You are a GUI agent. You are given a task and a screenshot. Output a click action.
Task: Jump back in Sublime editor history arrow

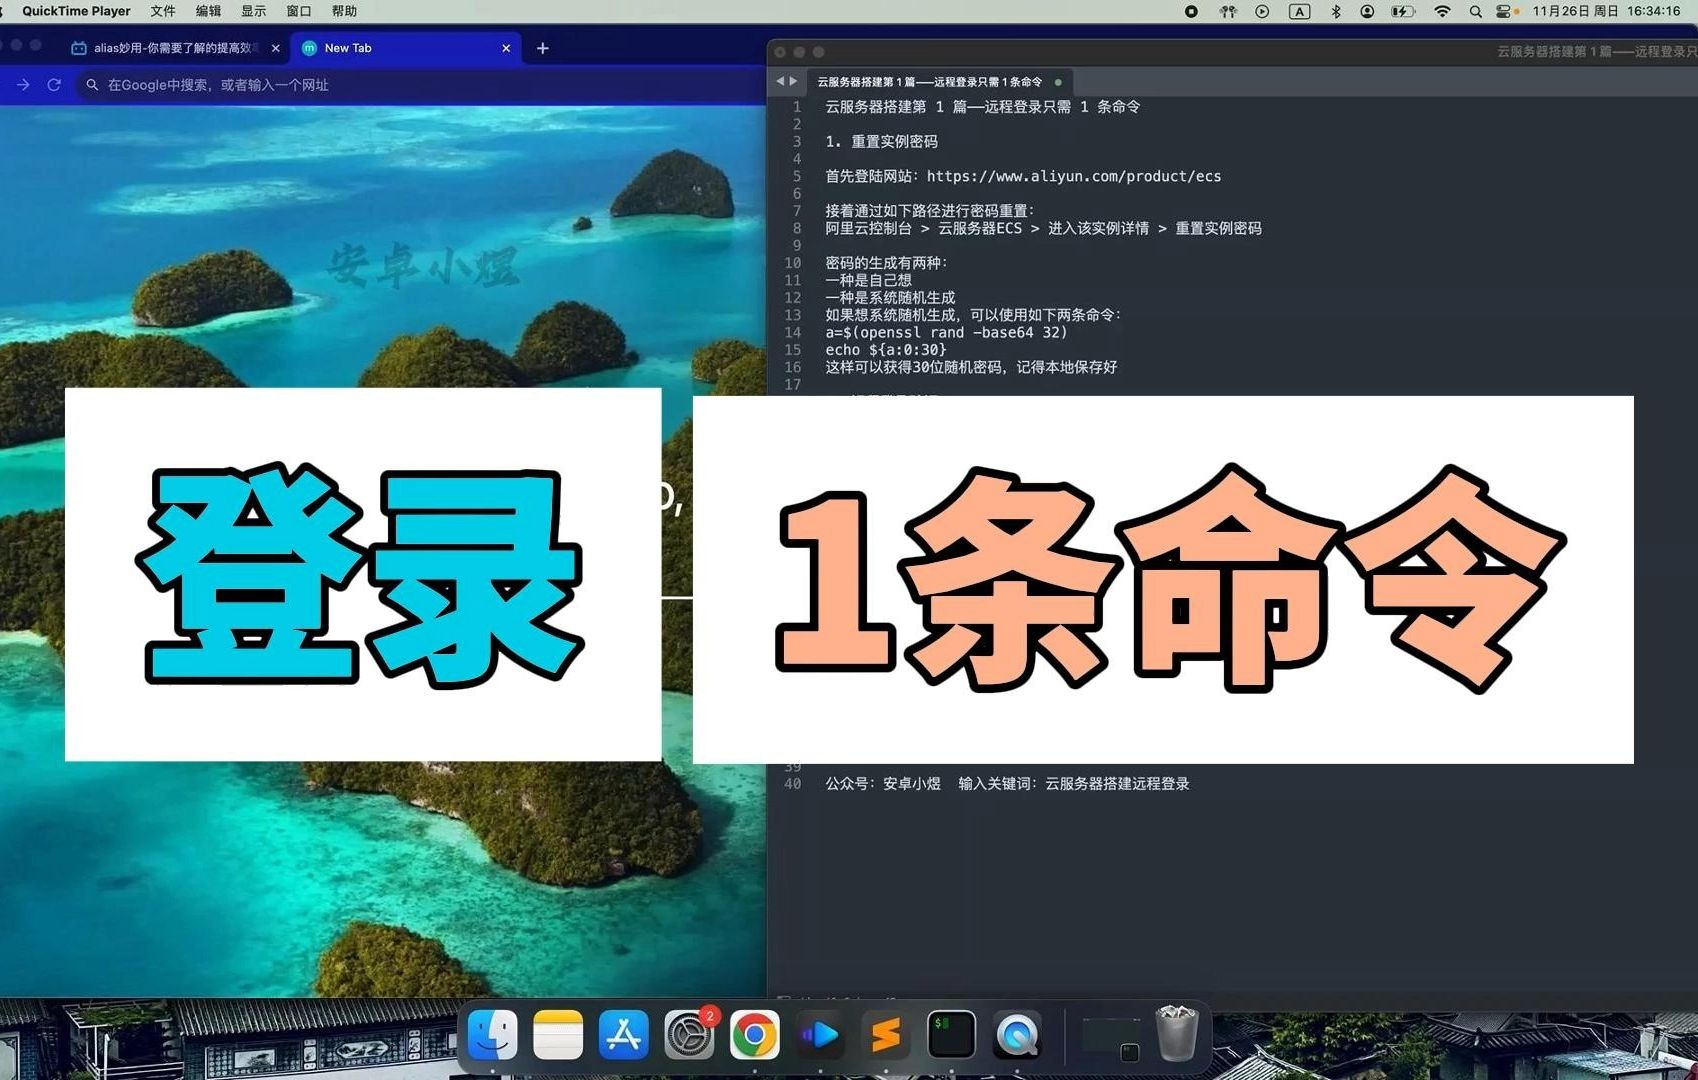[780, 81]
